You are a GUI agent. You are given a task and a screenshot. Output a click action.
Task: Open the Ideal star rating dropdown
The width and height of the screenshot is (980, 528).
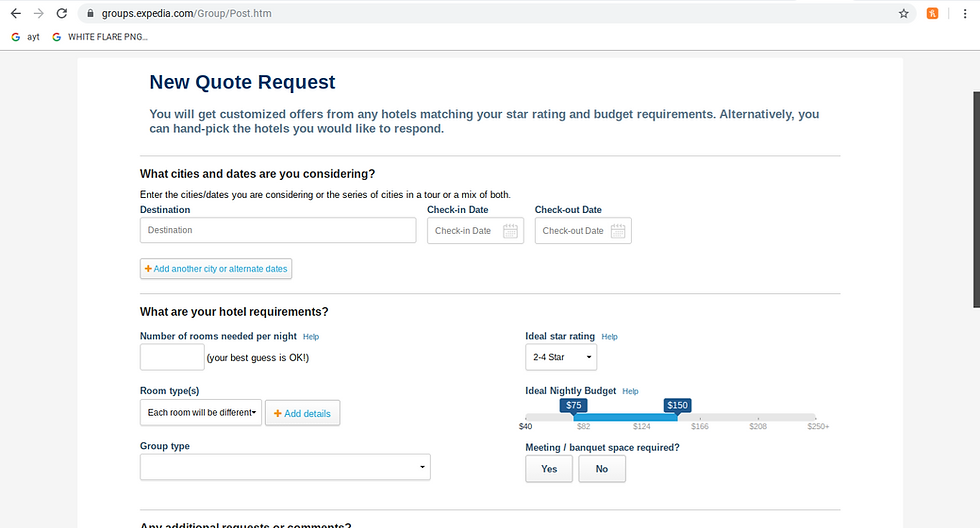click(561, 357)
